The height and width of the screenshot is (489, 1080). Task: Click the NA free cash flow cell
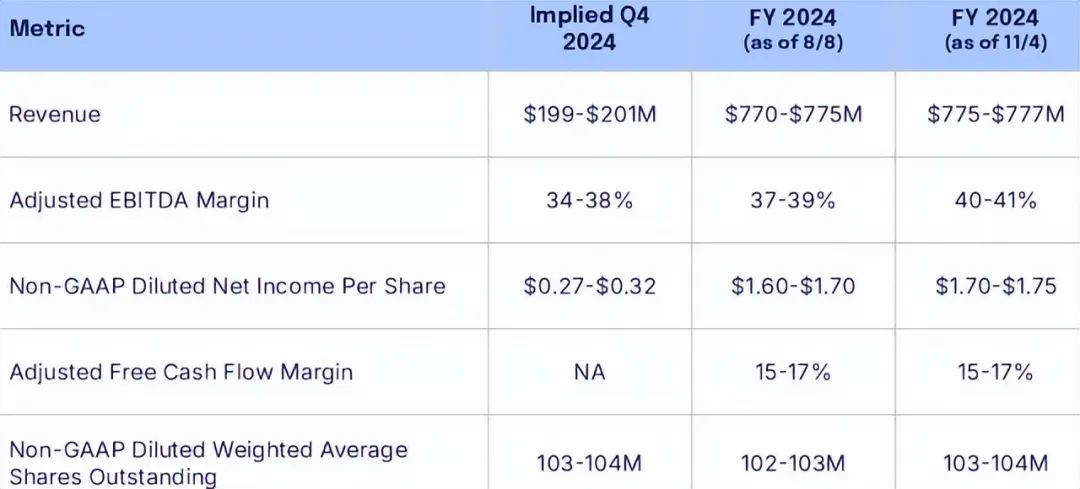(590, 372)
